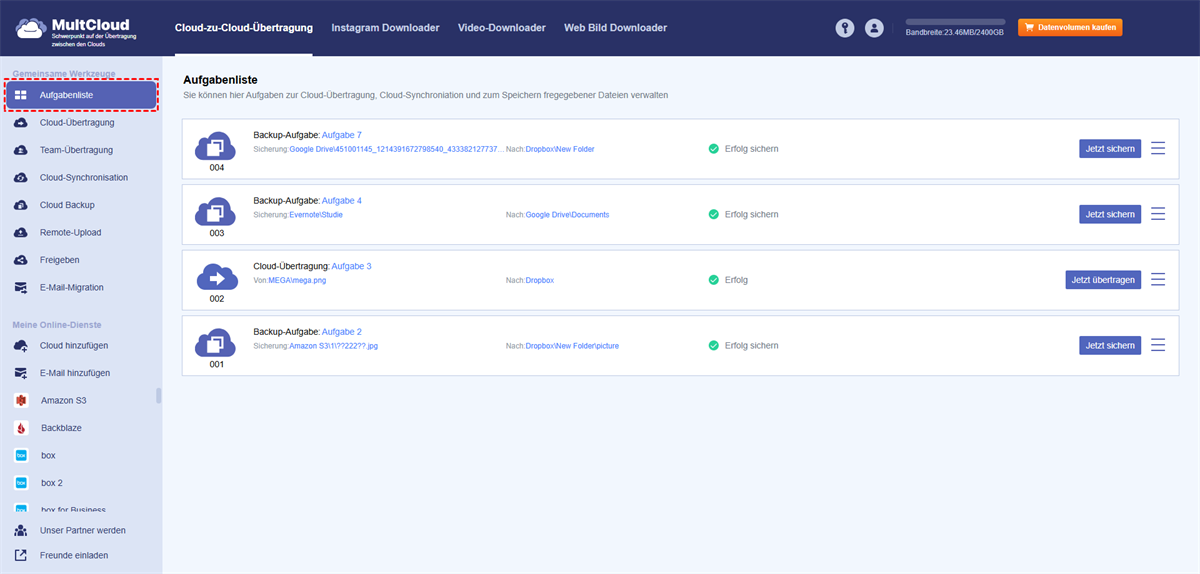Viewport: 1200px width, 574px height.
Task: Switch to Cloud-zu-Cloud-Übertragung tab
Action: [243, 28]
